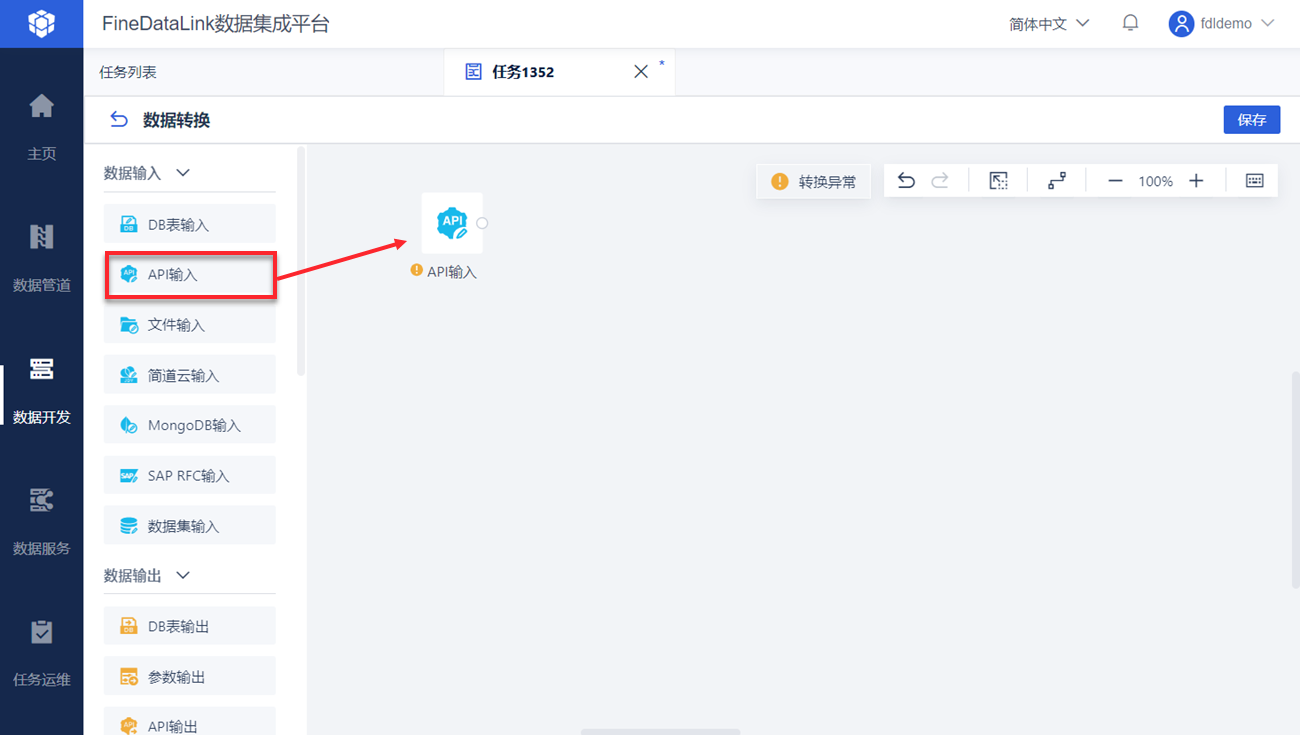Click the undo arrow in canvas toolbar
The height and width of the screenshot is (735, 1300).
pos(906,181)
